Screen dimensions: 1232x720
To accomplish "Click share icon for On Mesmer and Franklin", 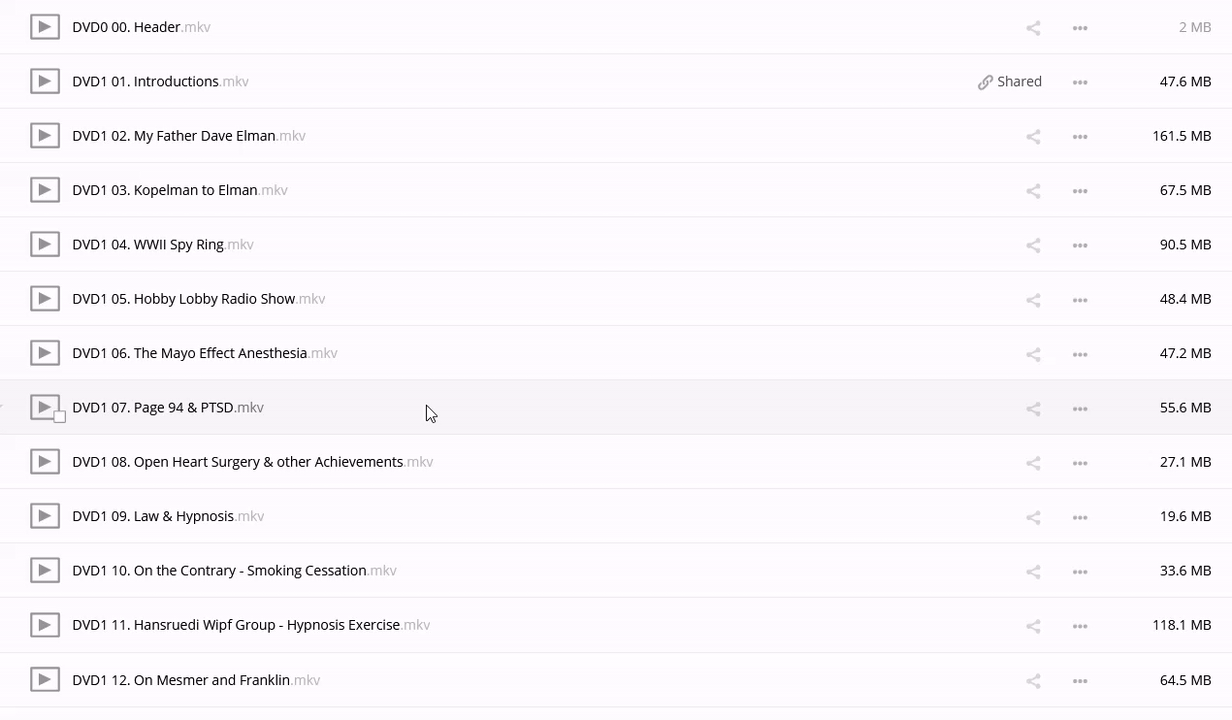I will tap(1033, 681).
